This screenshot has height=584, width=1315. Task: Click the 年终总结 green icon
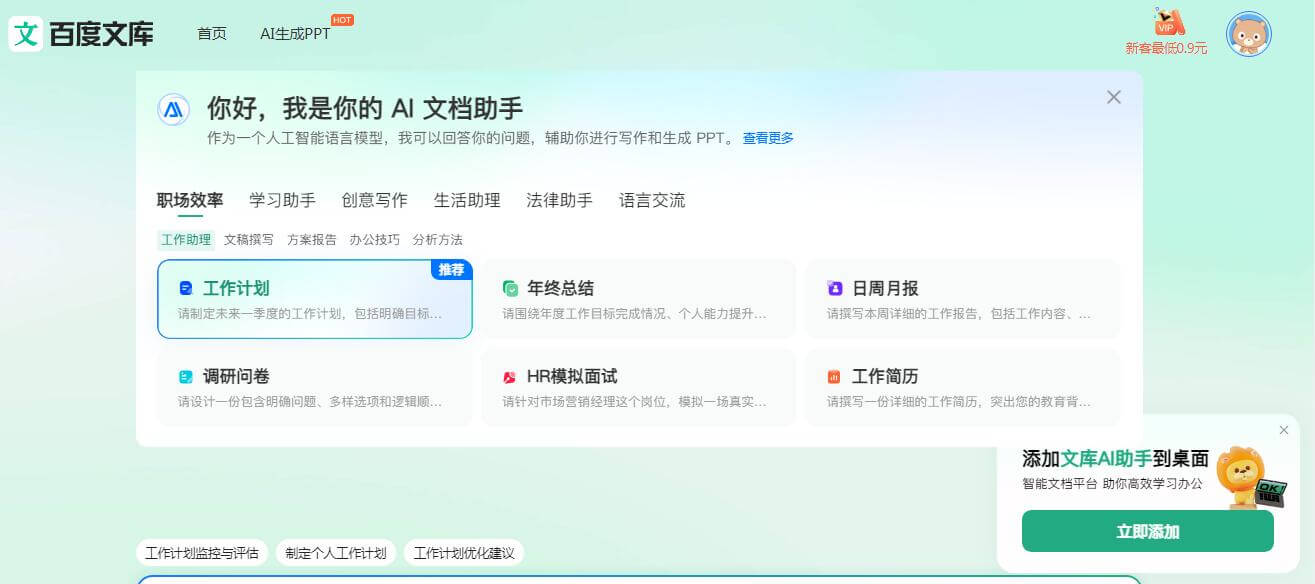[509, 287]
